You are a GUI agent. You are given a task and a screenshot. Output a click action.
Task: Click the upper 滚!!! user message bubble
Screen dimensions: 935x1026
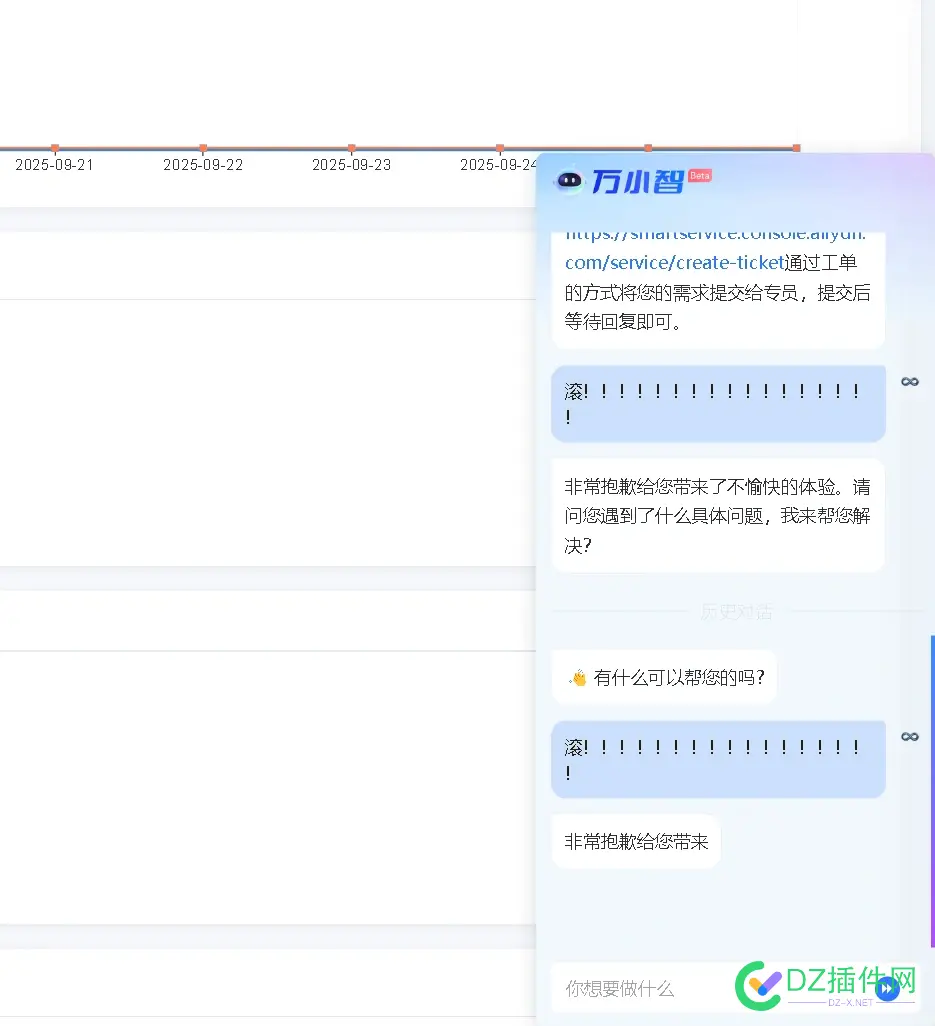coord(718,404)
